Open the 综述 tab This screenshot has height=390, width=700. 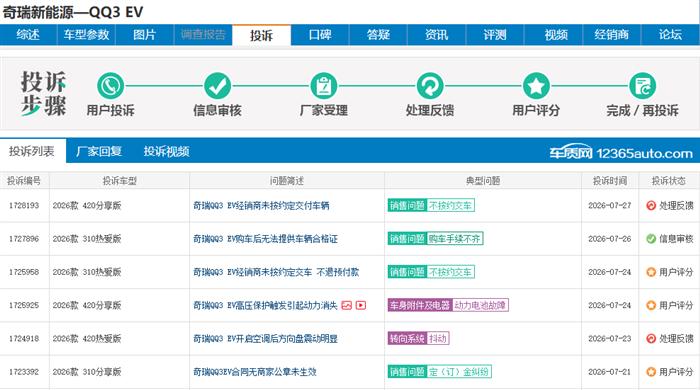click(28, 35)
